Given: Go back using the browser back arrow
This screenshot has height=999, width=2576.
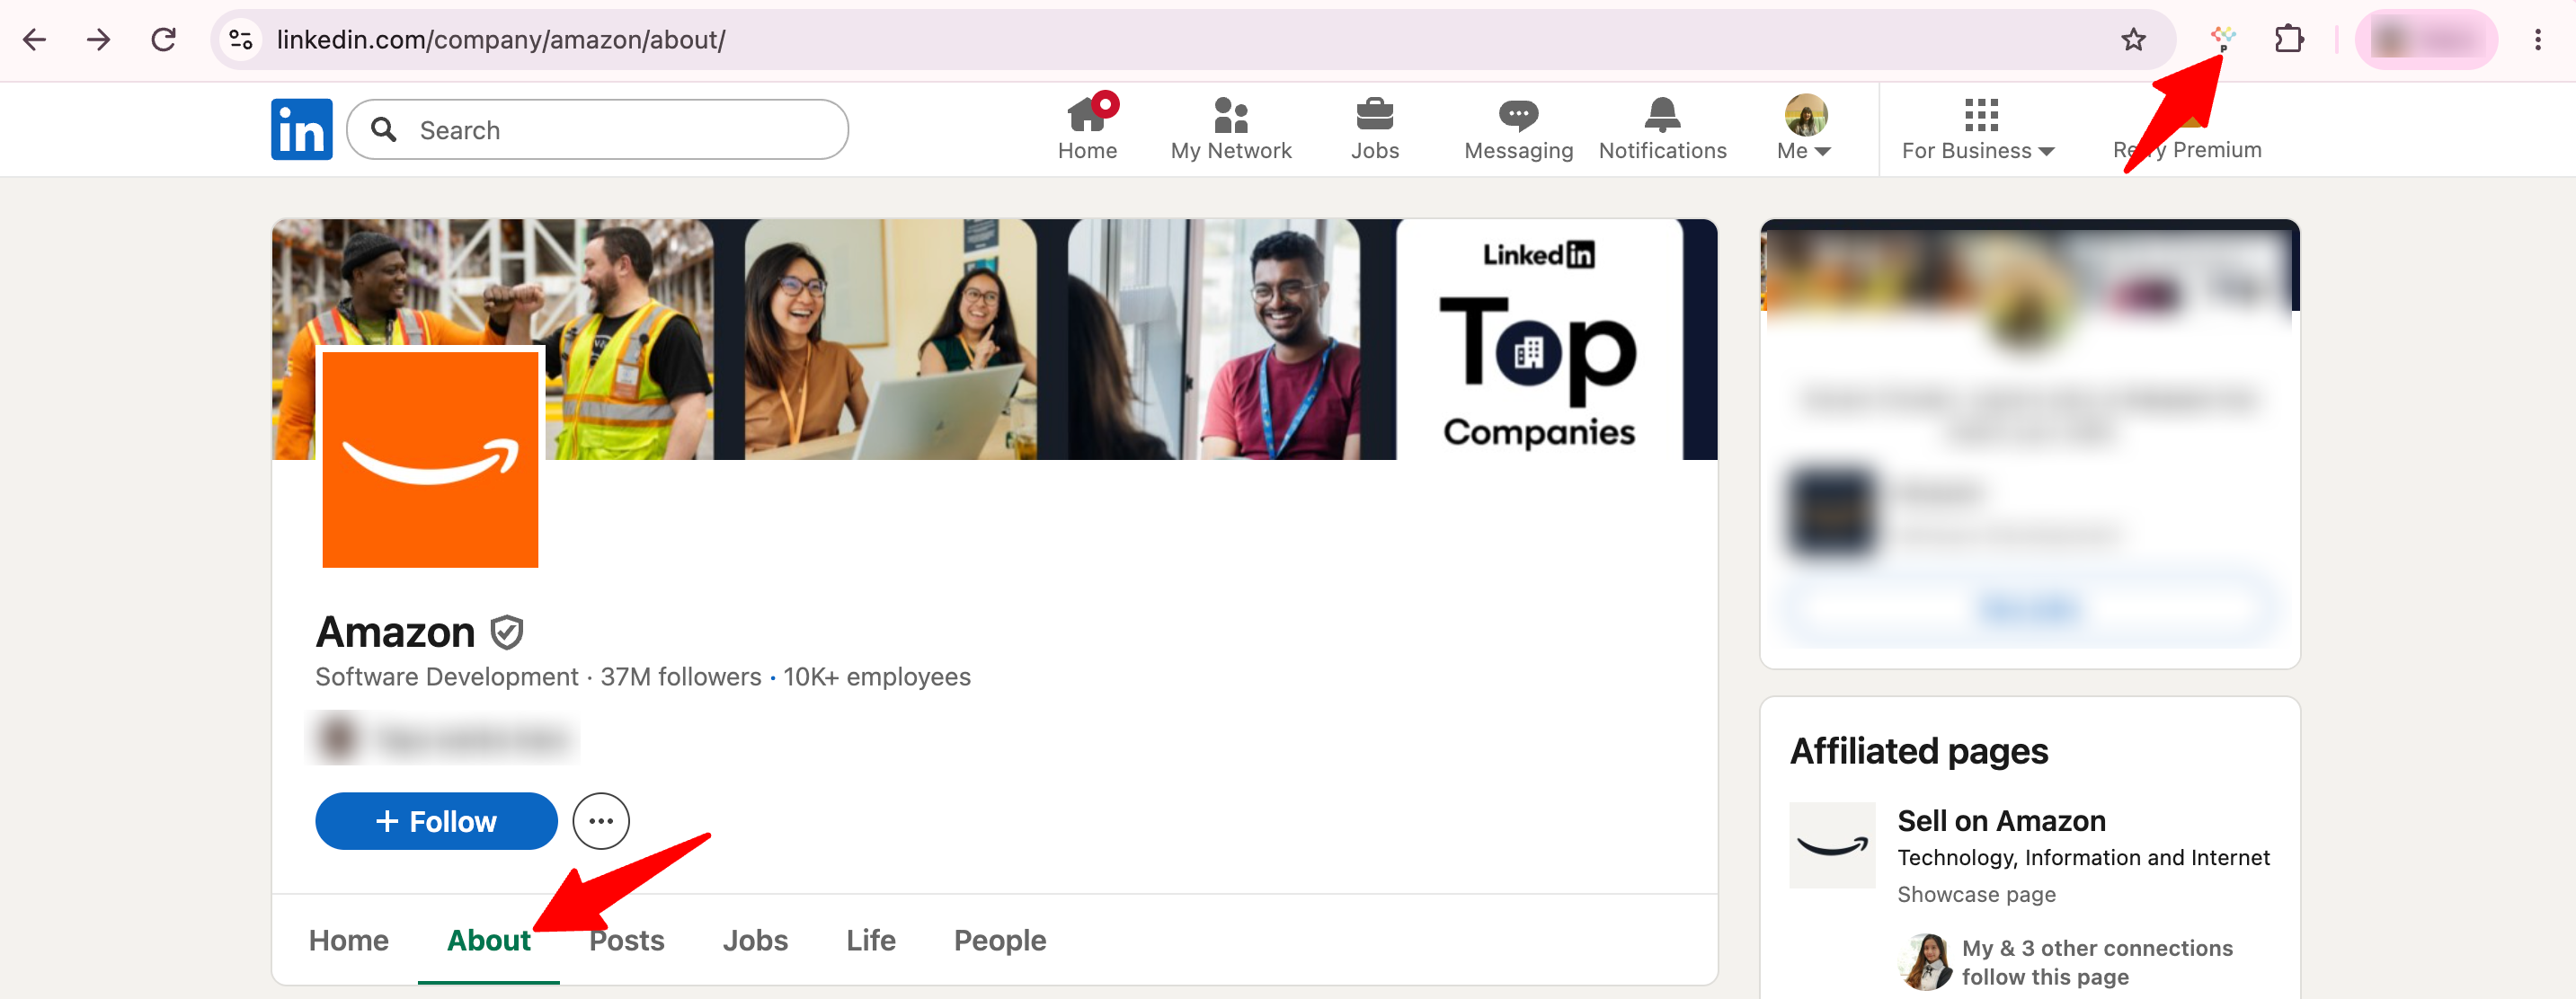Looking at the screenshot, I should (x=35, y=40).
